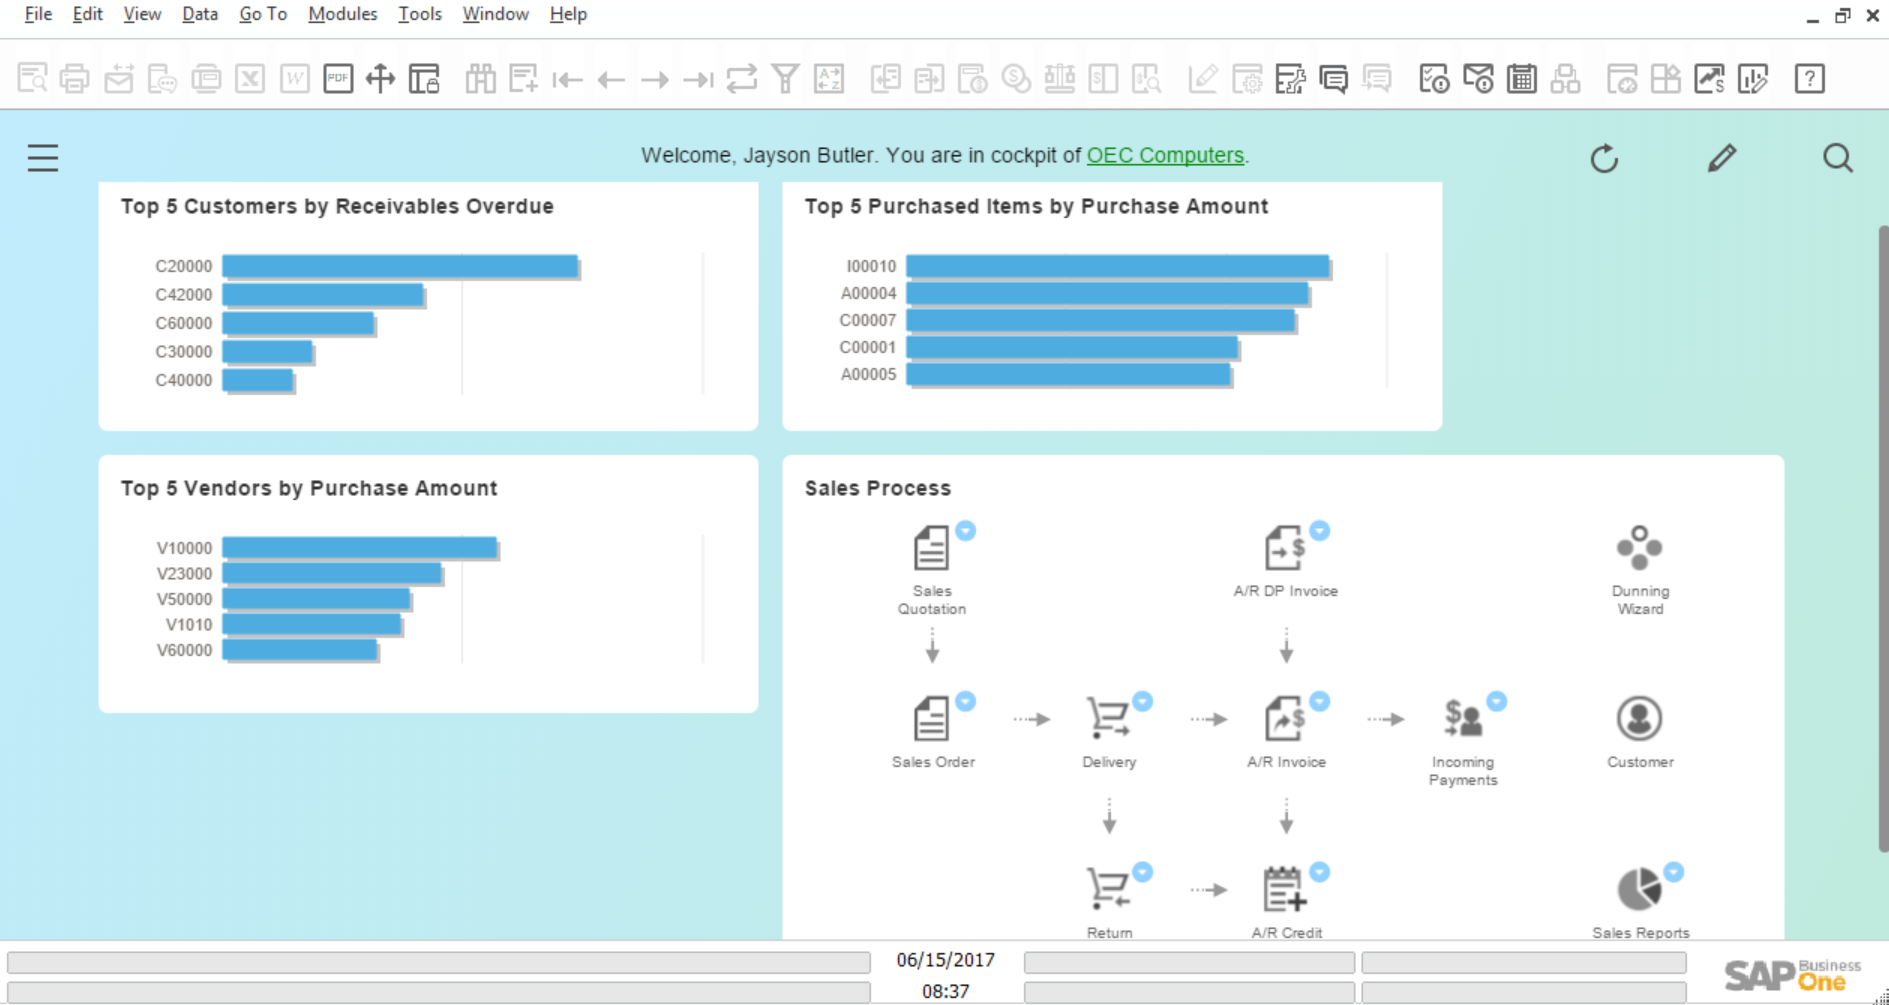Click the Help question mark toolbar icon
Image resolution: width=1889 pixels, height=1005 pixels.
point(1809,79)
